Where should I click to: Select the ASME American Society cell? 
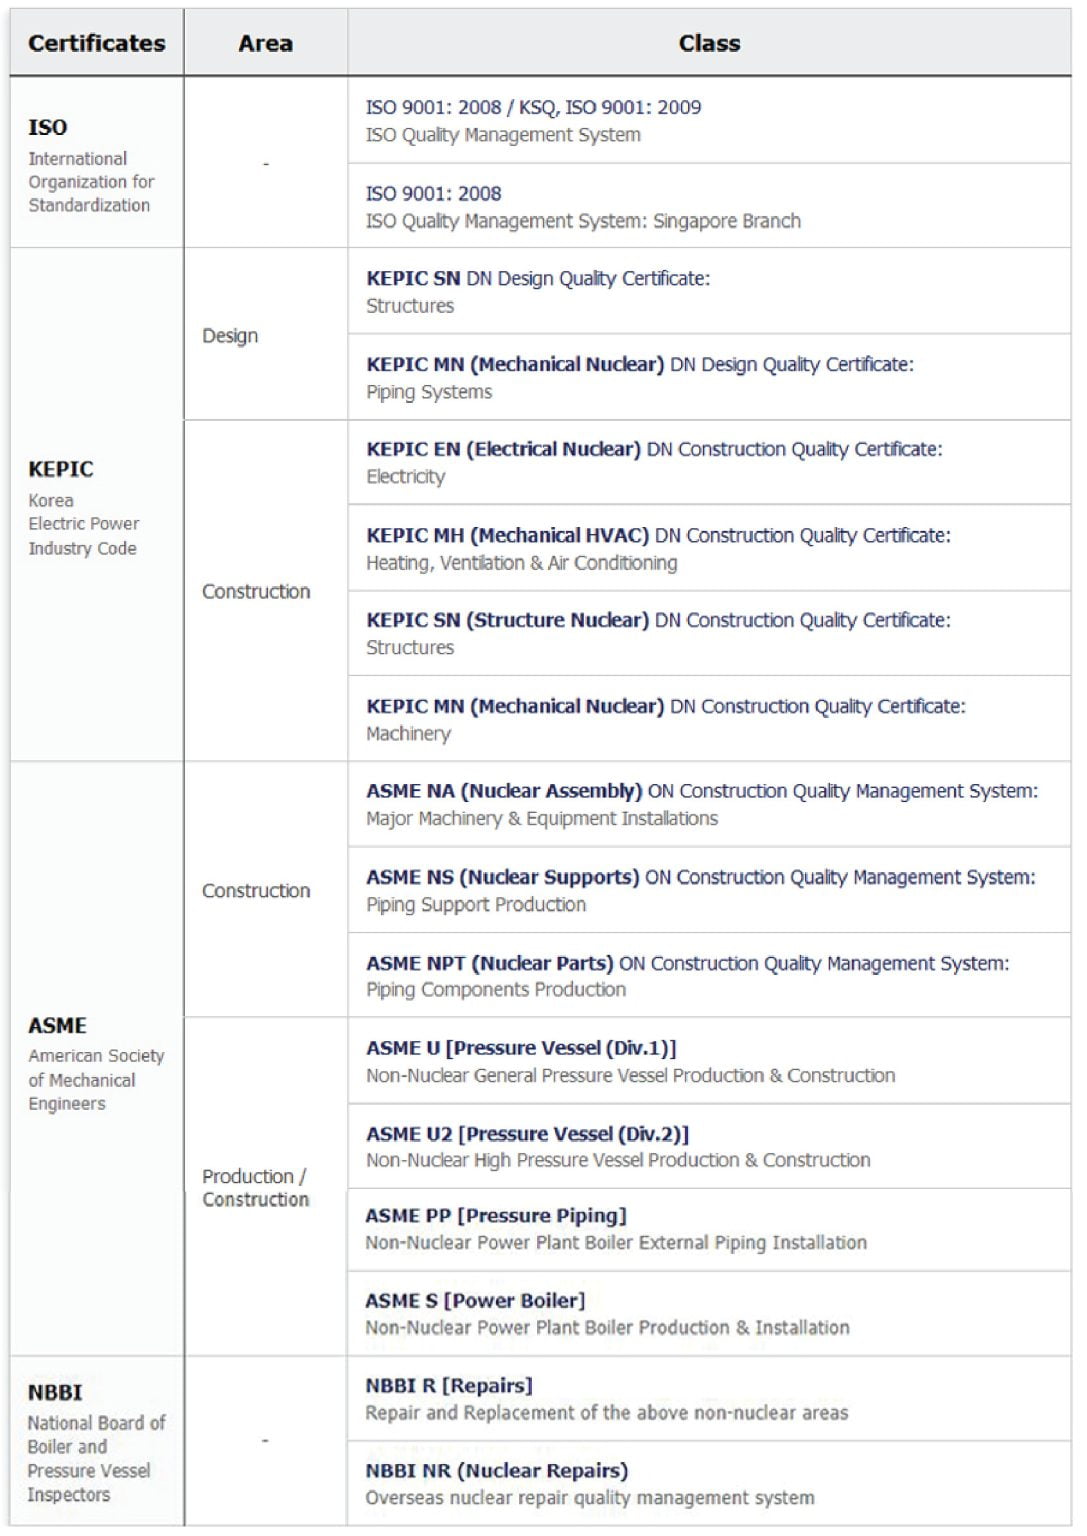(95, 1063)
